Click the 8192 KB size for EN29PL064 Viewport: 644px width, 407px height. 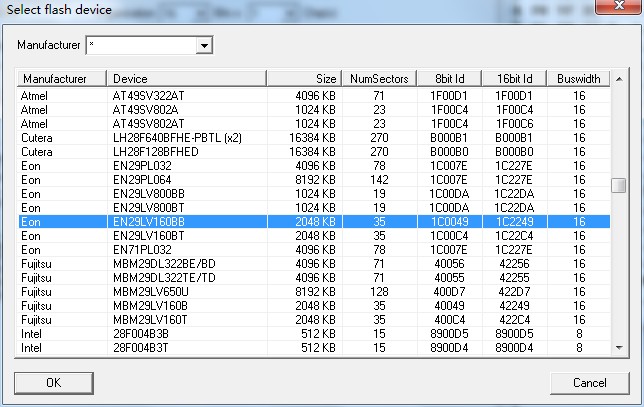pyautogui.click(x=315, y=179)
